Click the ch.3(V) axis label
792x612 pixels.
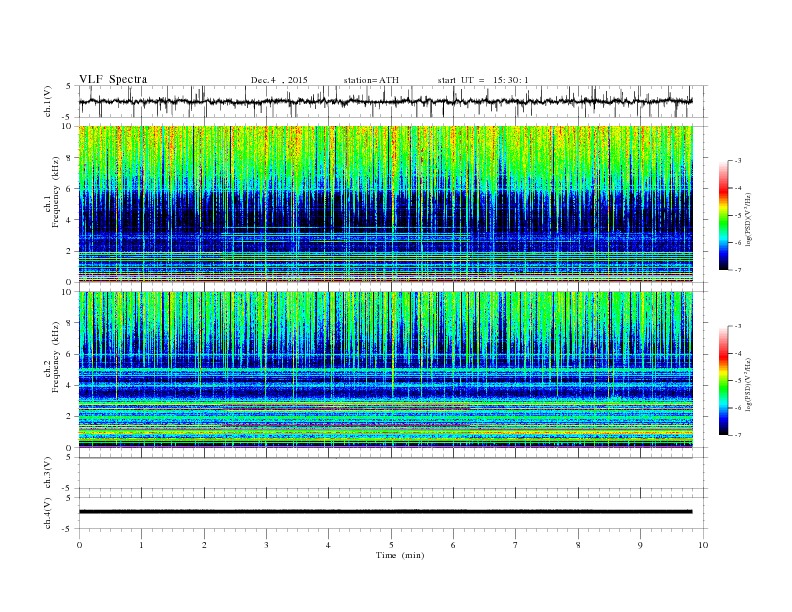click(48, 473)
